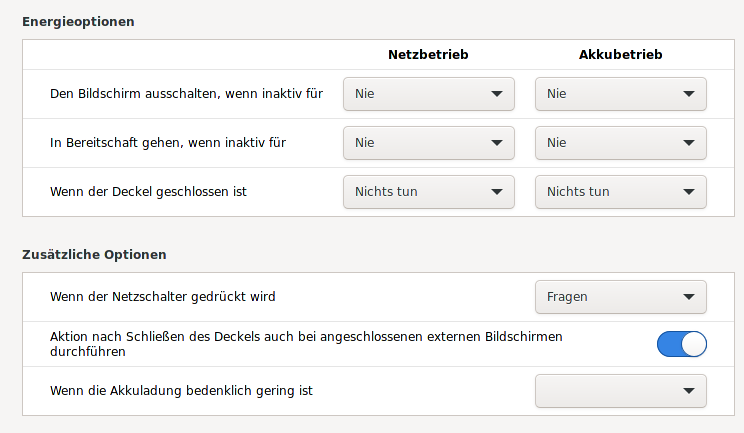This screenshot has height=433, width=744.
Task: Click the Zusätzliche Optionen section heading
Action: coord(94,255)
